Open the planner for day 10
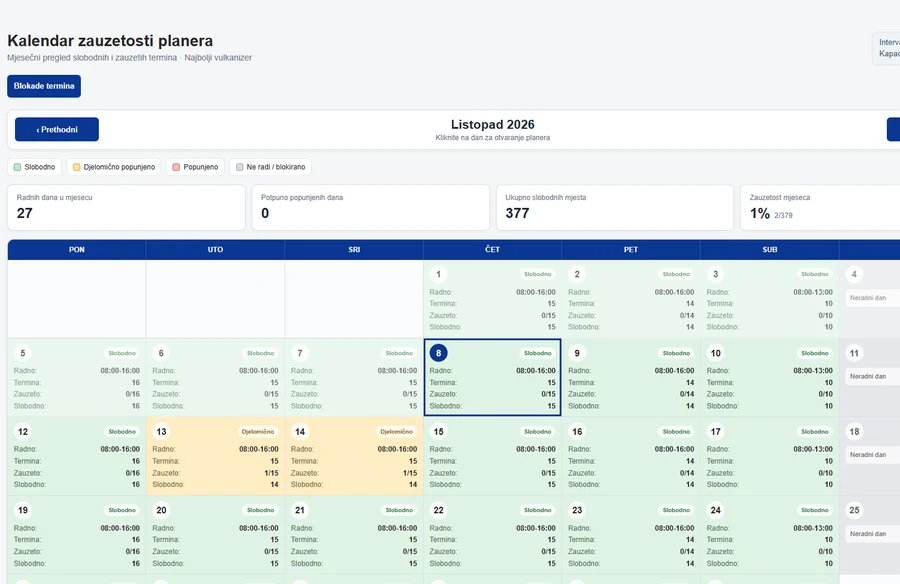 770,377
